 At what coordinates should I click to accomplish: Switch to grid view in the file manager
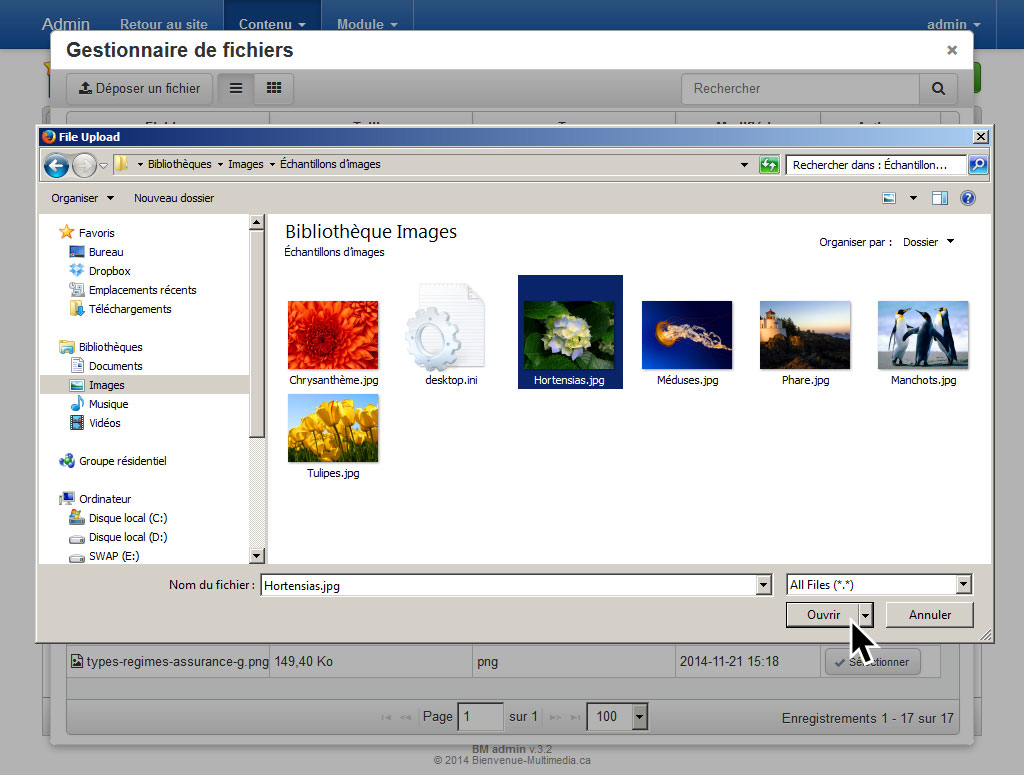click(x=273, y=89)
